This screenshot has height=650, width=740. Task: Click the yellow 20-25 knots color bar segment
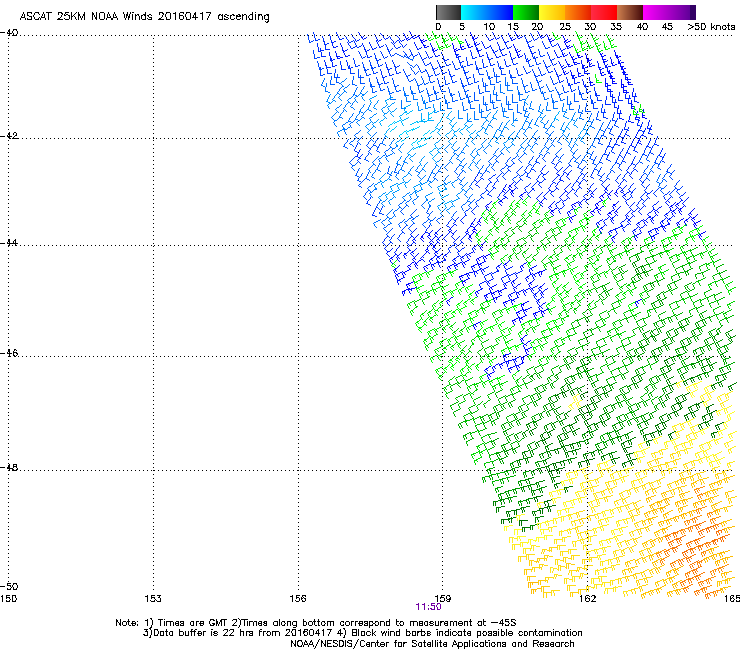(x=552, y=12)
